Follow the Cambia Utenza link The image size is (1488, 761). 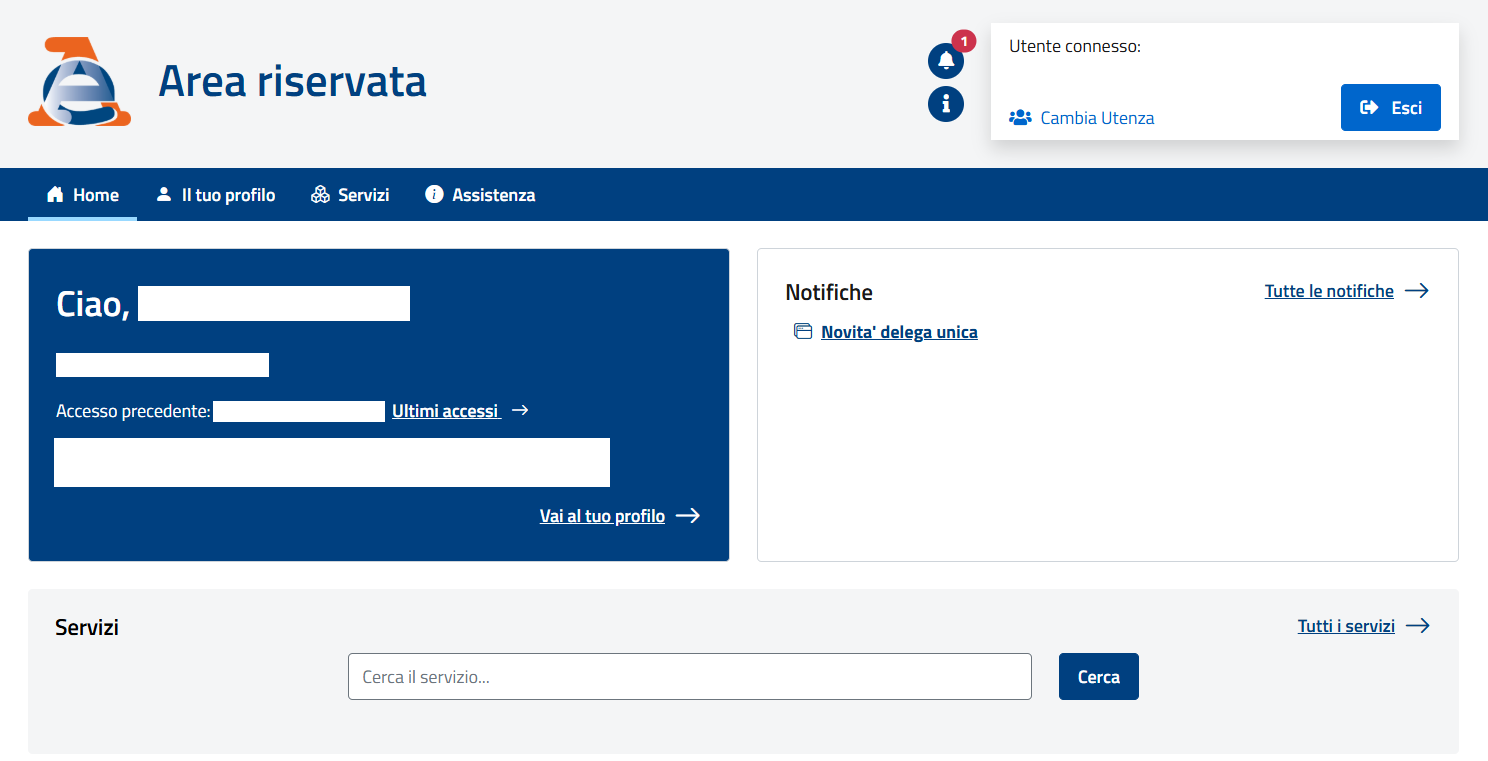coord(1097,118)
